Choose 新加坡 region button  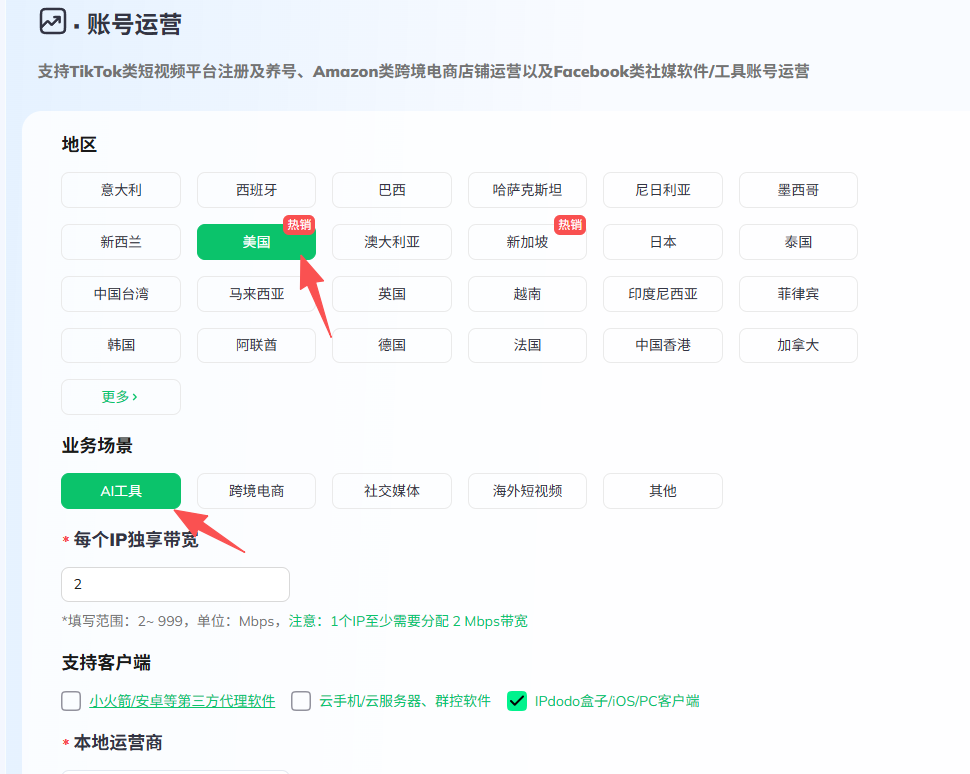click(527, 242)
